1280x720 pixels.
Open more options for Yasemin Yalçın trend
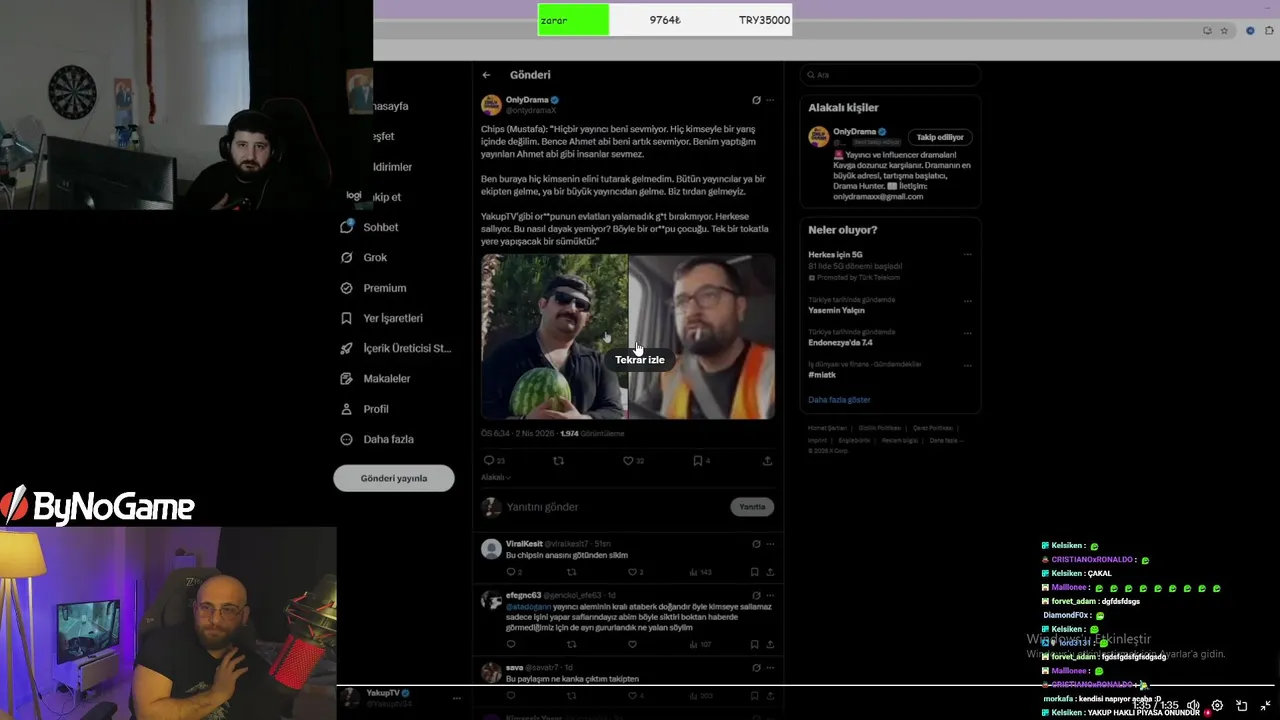point(967,301)
